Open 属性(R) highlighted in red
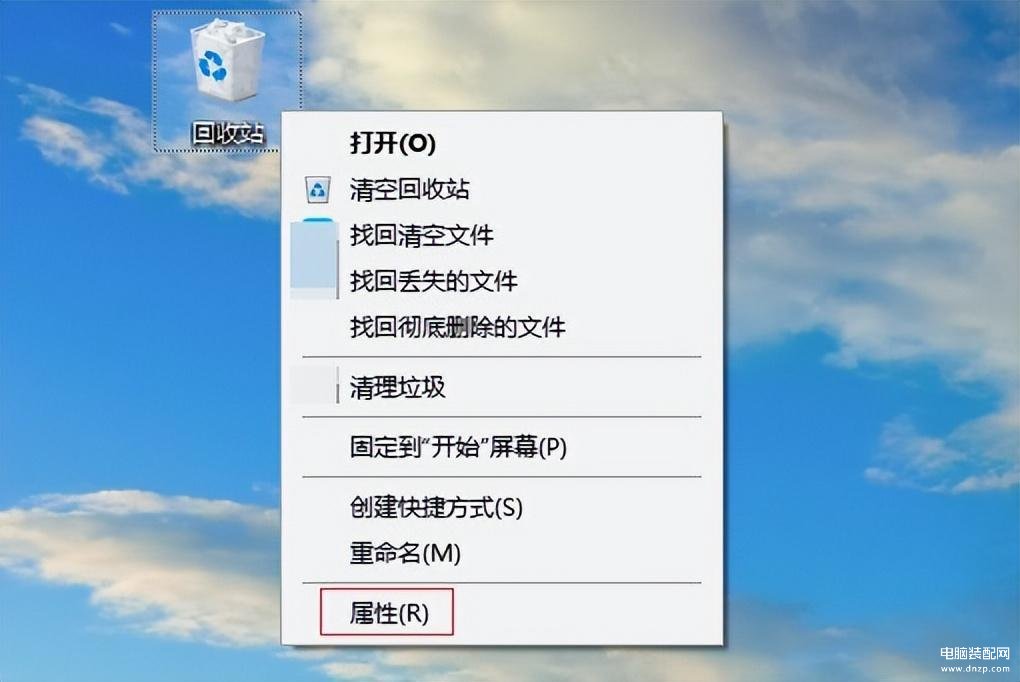 tap(389, 613)
